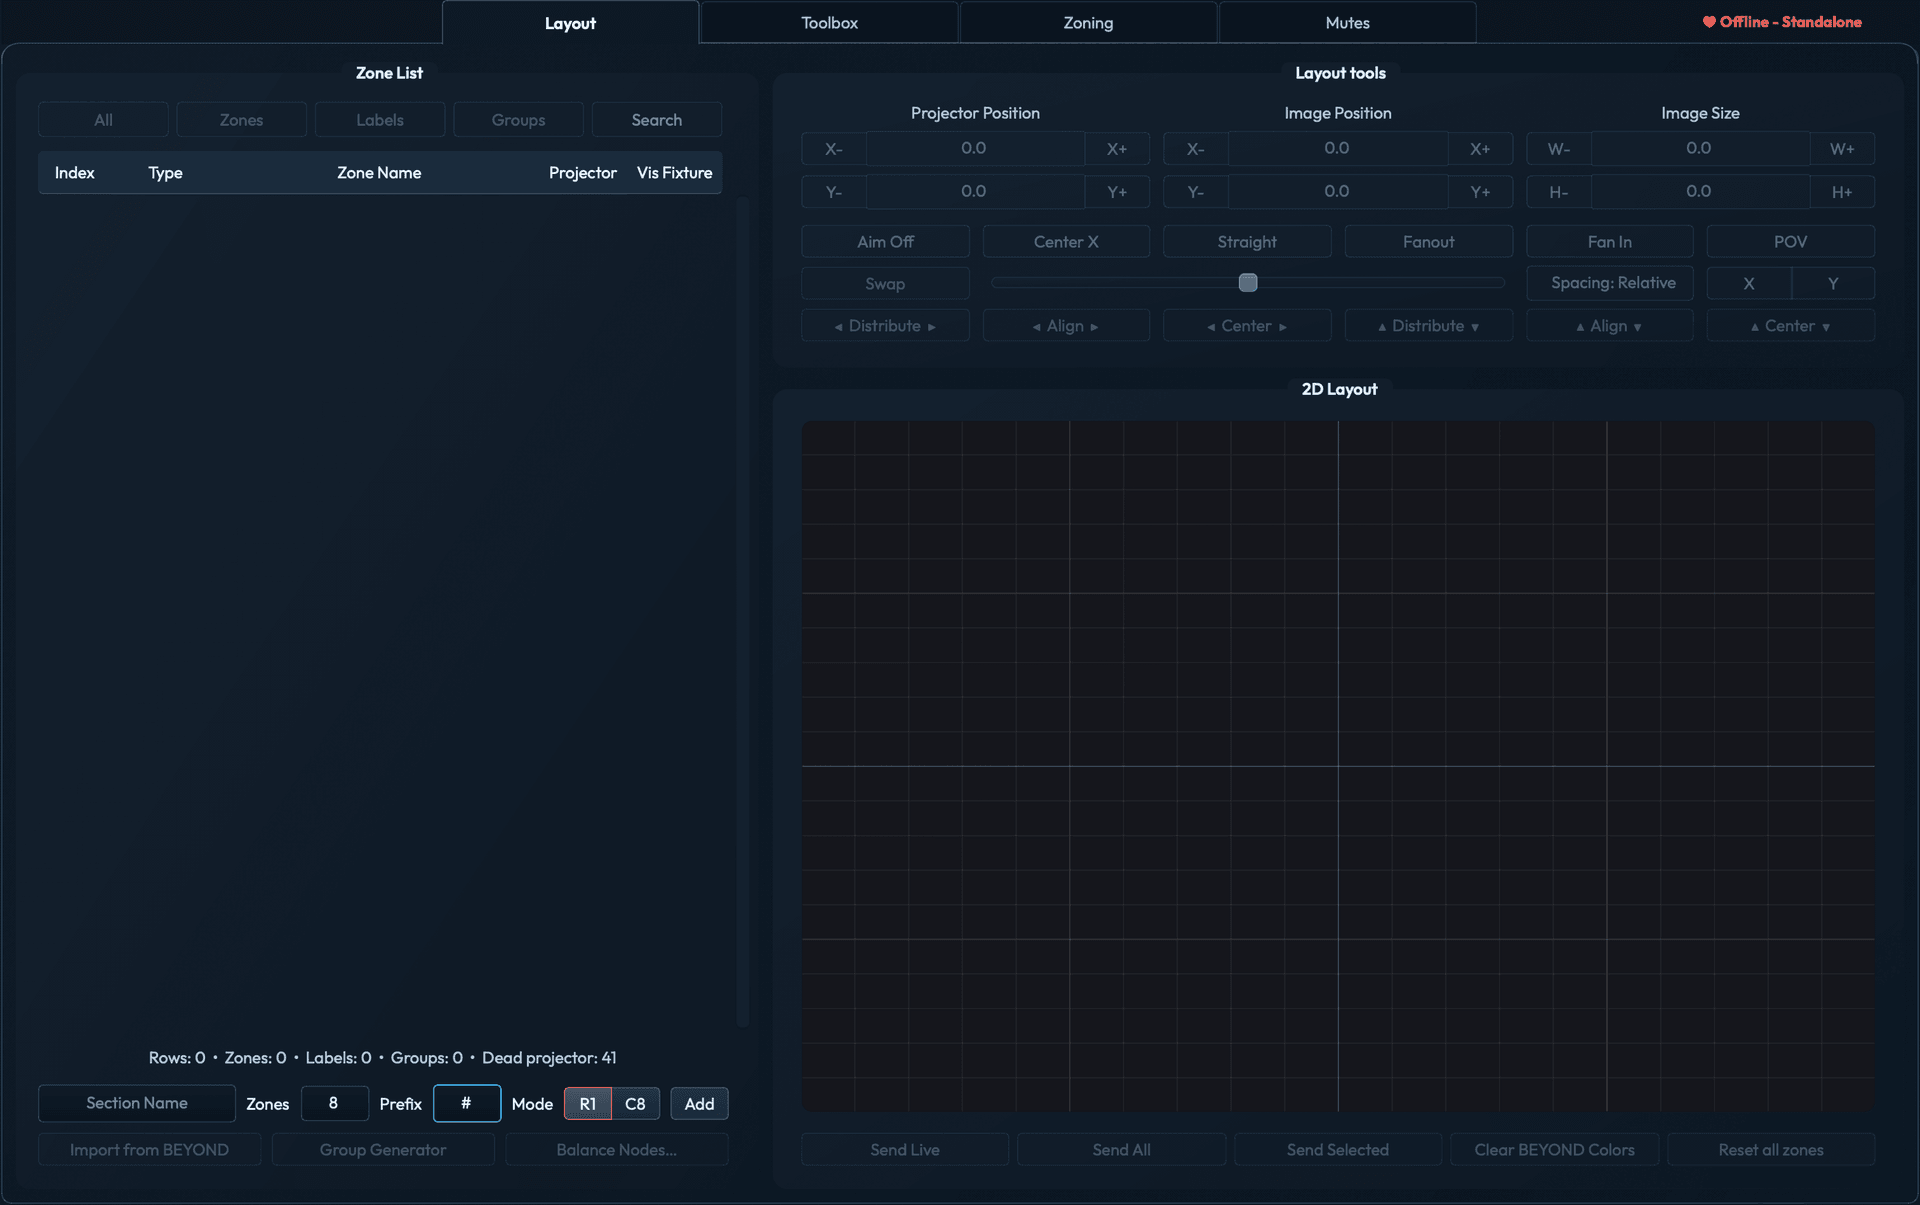Click the Section Name input field
The image size is (1920, 1205).
point(137,1104)
